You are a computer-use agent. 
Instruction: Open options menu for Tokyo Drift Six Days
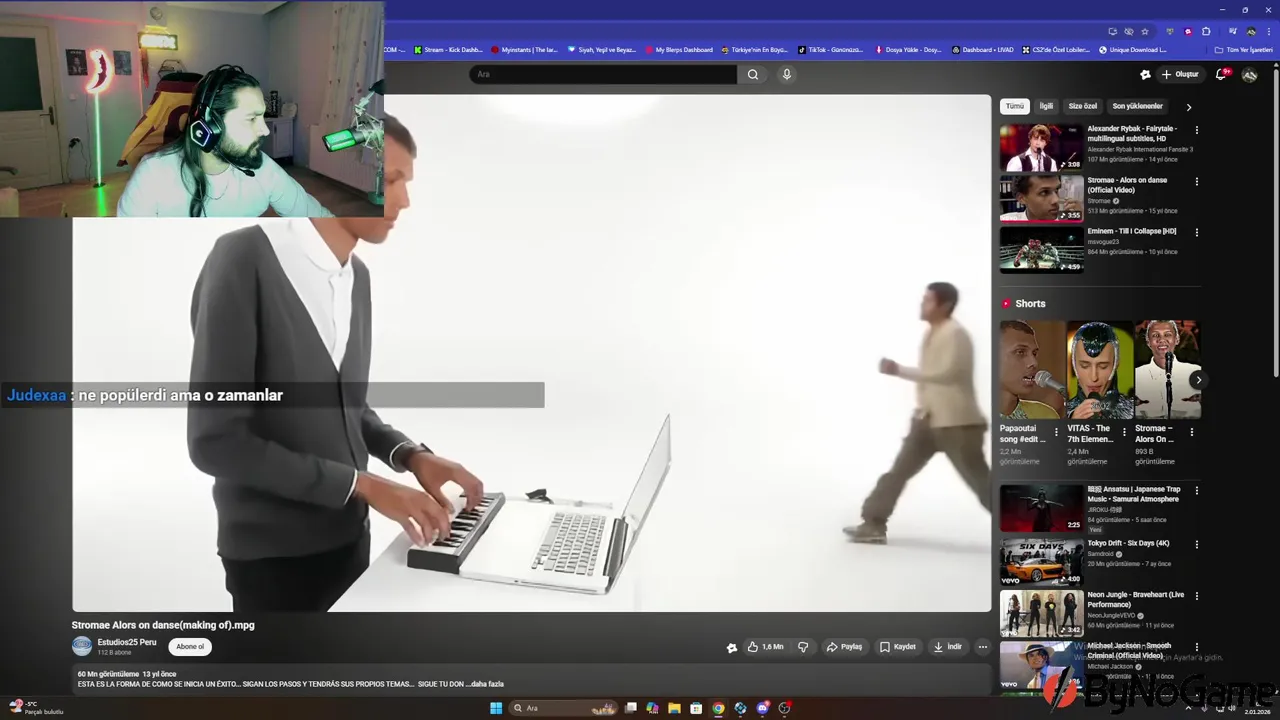pyautogui.click(x=1196, y=545)
